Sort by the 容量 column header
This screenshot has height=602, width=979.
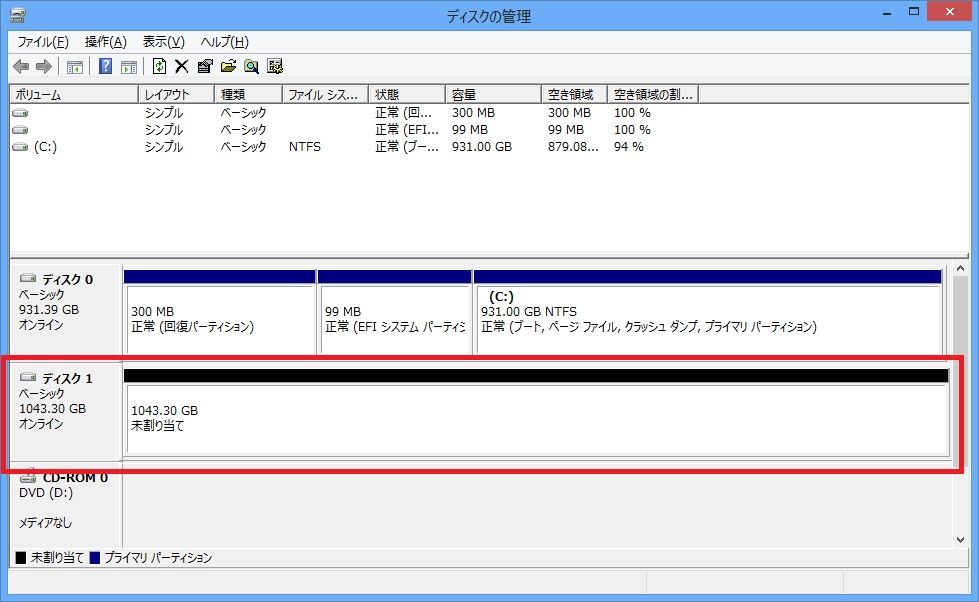pos(493,94)
